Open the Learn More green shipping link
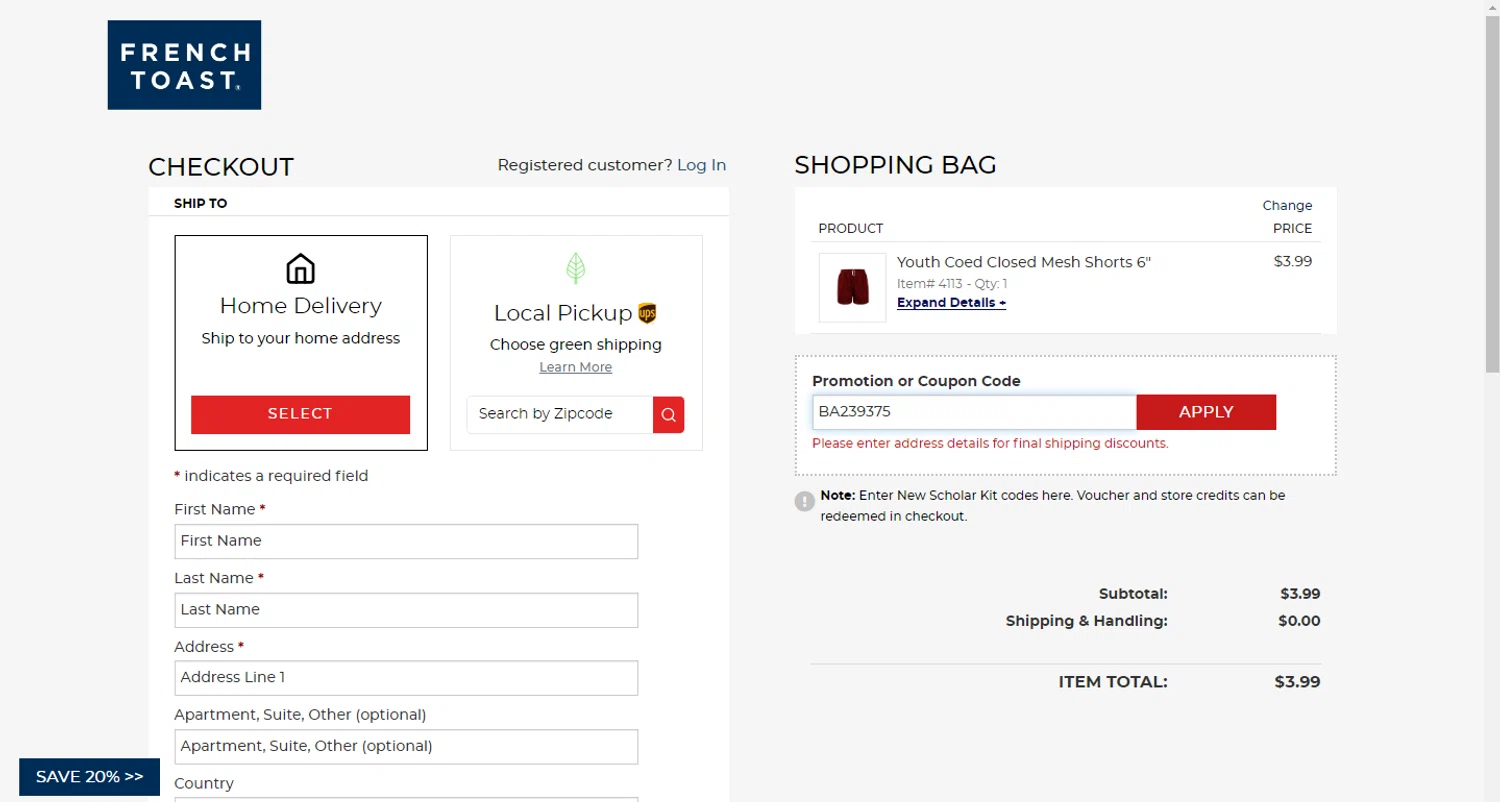The image size is (1500, 802). [575, 367]
